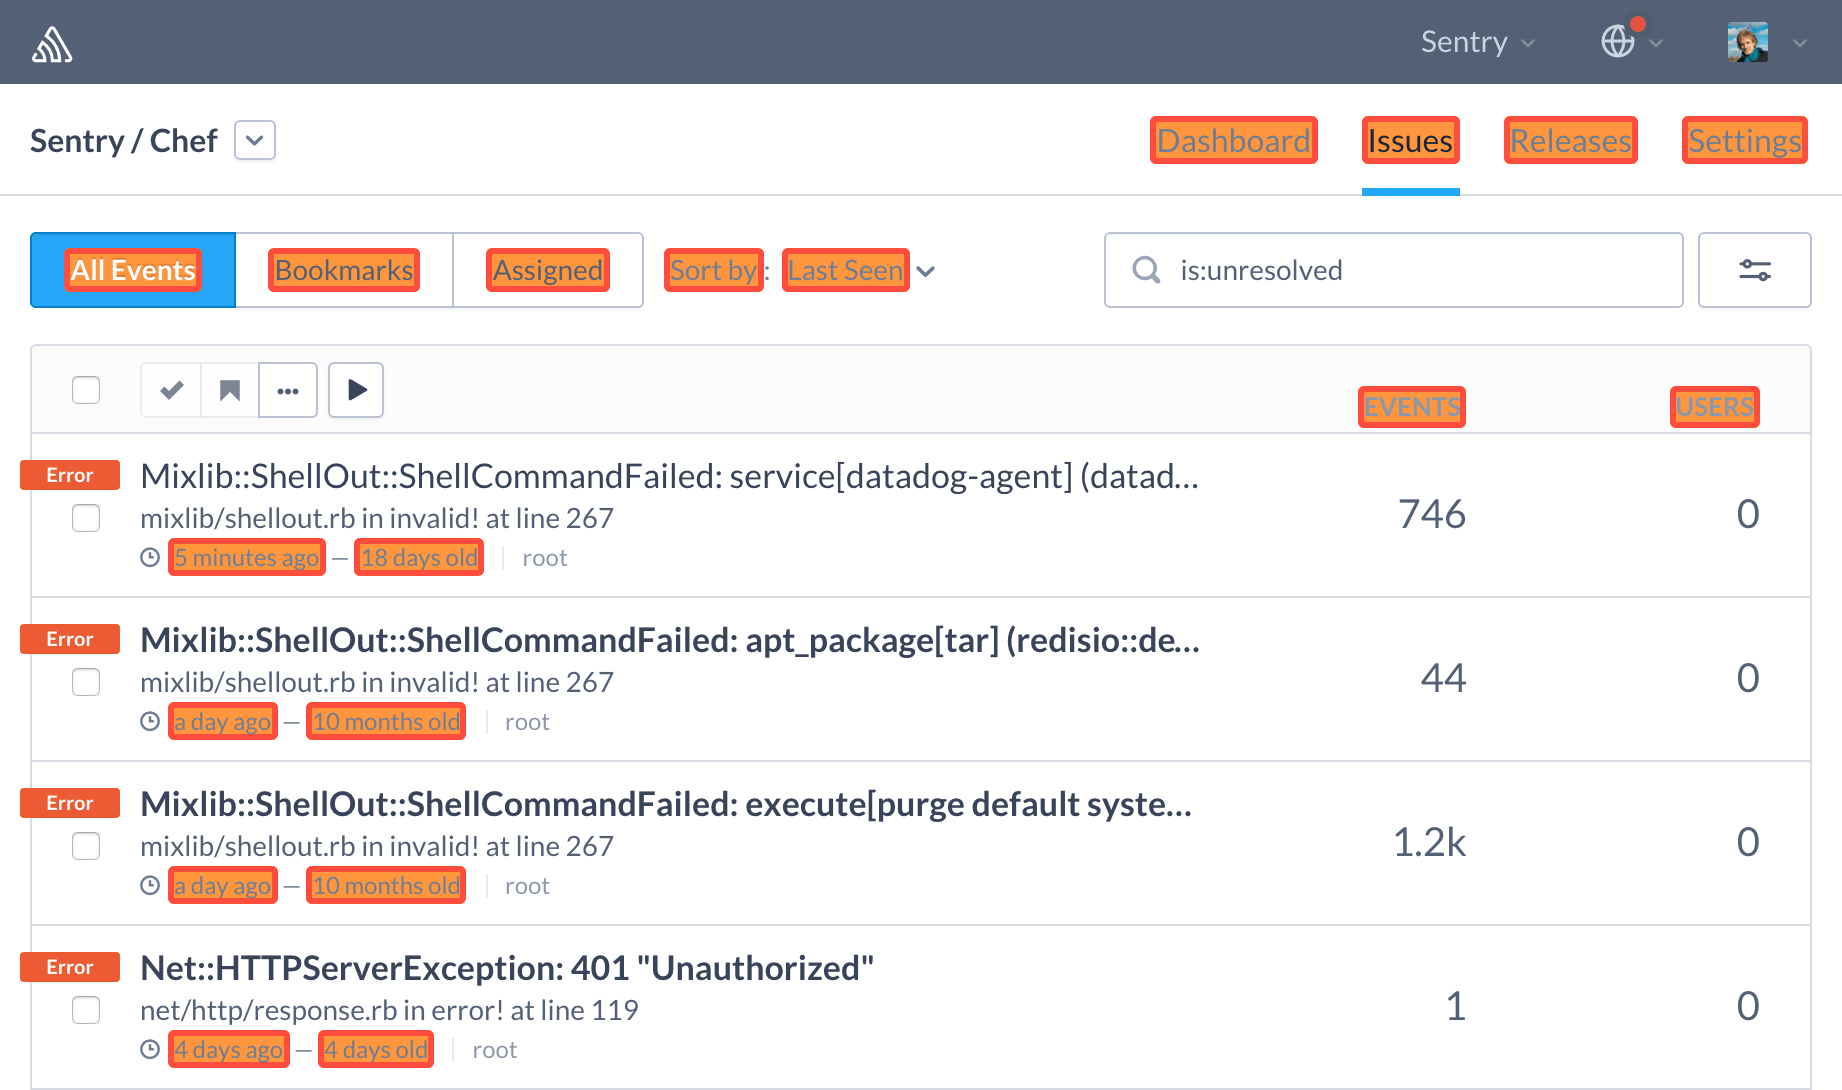Image resolution: width=1842 pixels, height=1090 pixels.
Task: Click 'root' in the 401 Unauthorized row
Action: click(495, 1050)
